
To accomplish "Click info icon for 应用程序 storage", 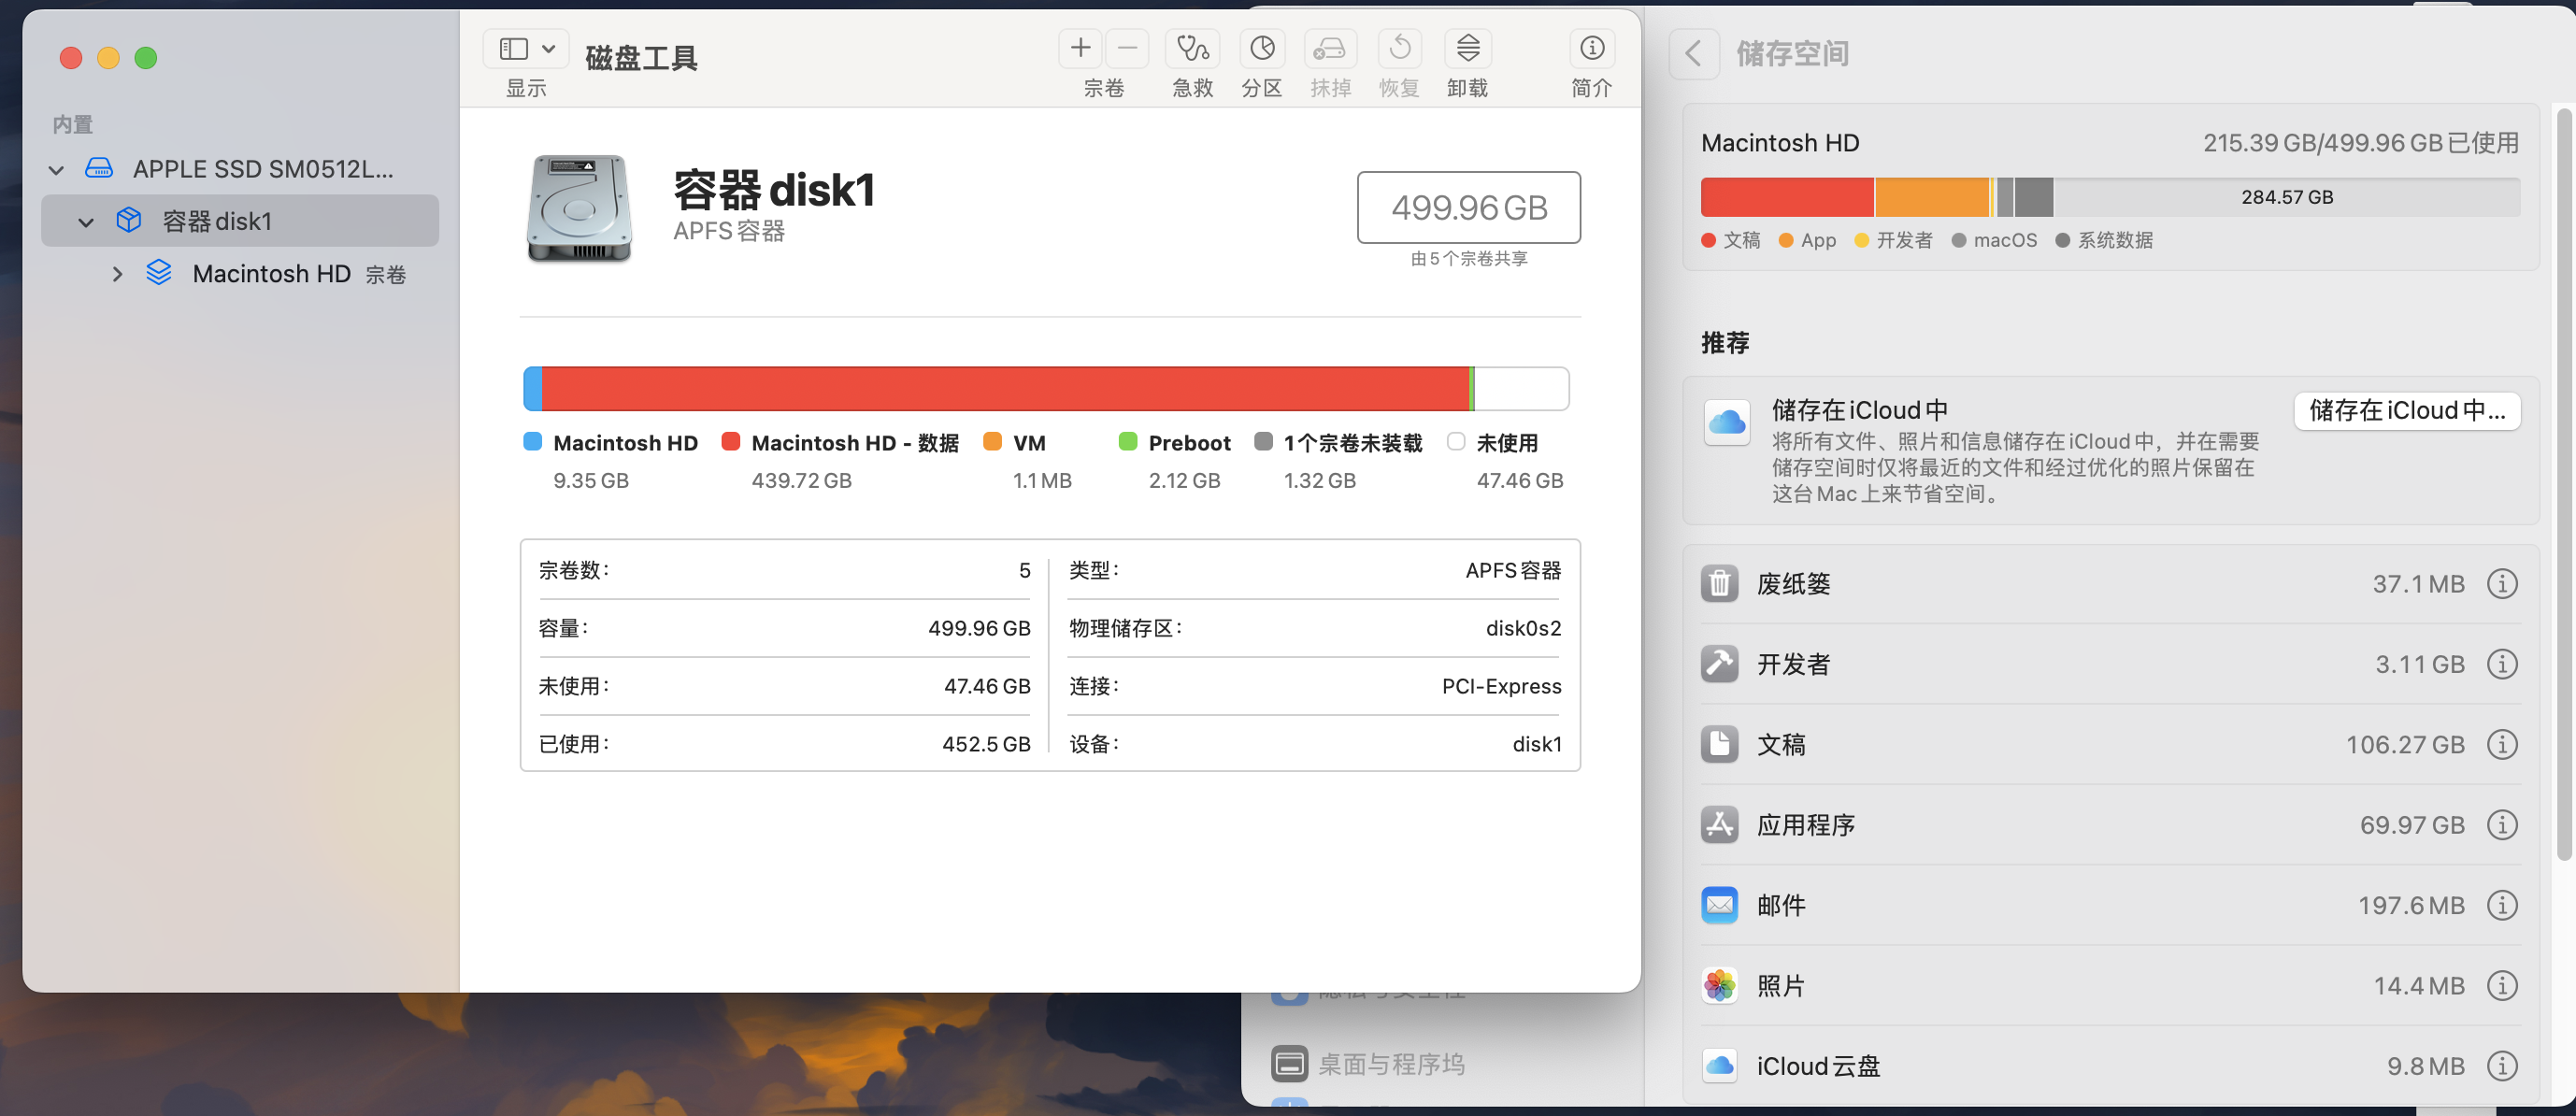I will 2501,825.
